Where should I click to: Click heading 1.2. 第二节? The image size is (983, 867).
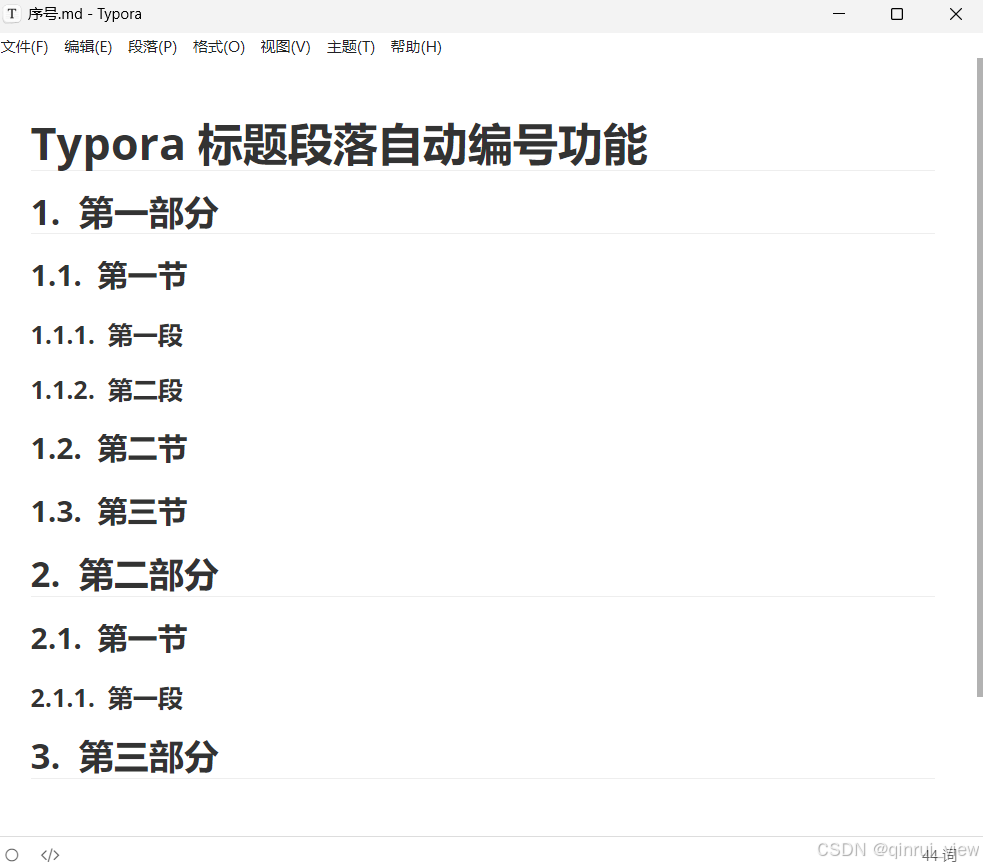tap(109, 449)
